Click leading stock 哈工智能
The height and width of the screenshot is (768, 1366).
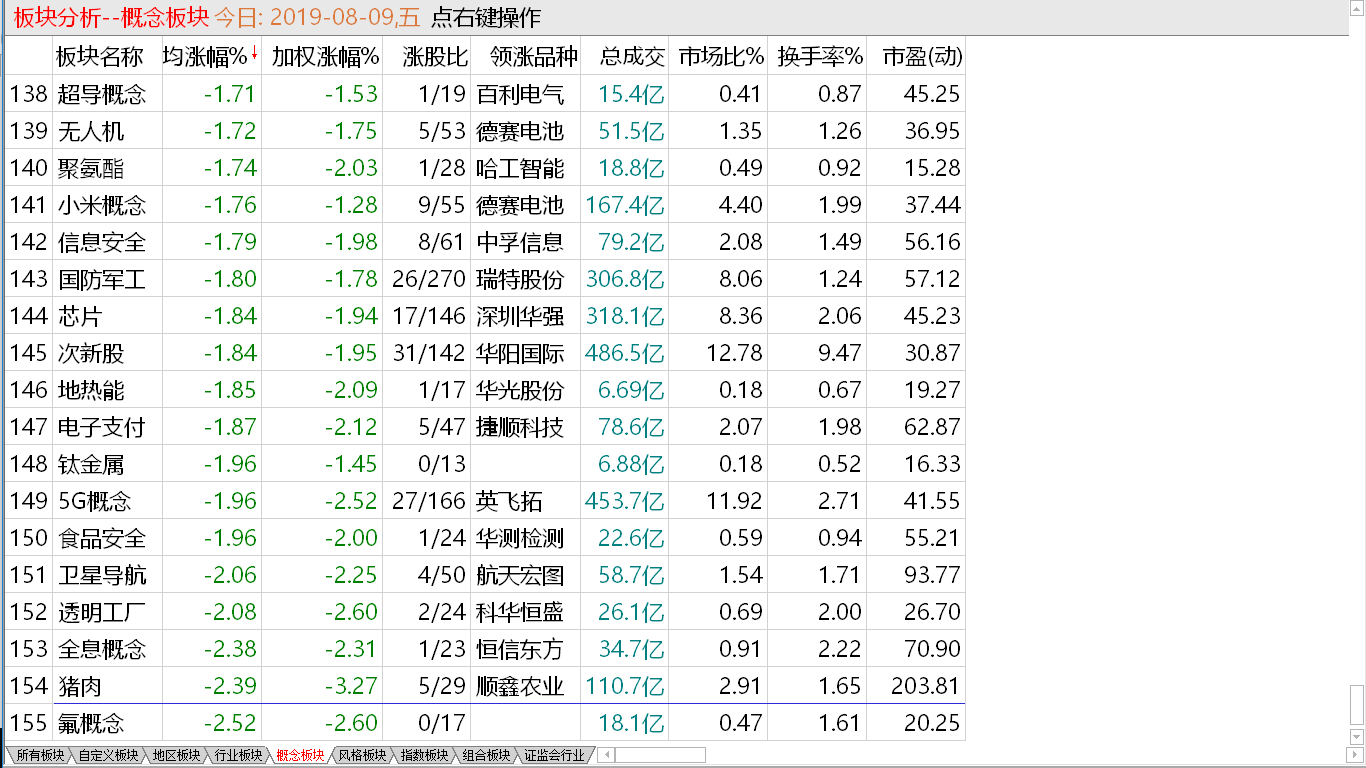520,168
